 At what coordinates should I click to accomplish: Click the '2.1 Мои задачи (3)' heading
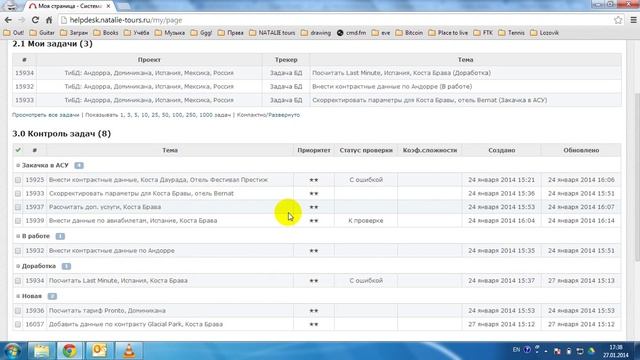pyautogui.click(x=52, y=44)
